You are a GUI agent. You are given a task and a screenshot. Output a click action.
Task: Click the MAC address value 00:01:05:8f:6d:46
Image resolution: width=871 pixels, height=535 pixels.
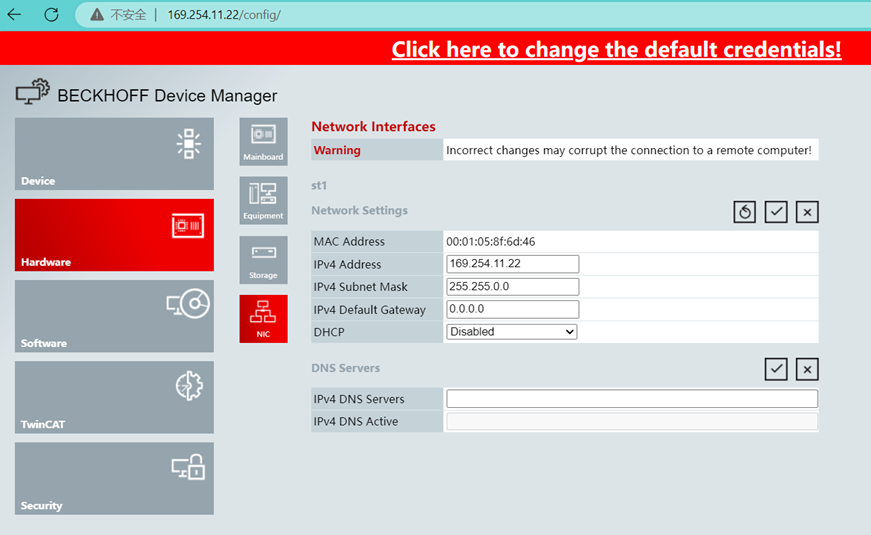[x=490, y=242]
